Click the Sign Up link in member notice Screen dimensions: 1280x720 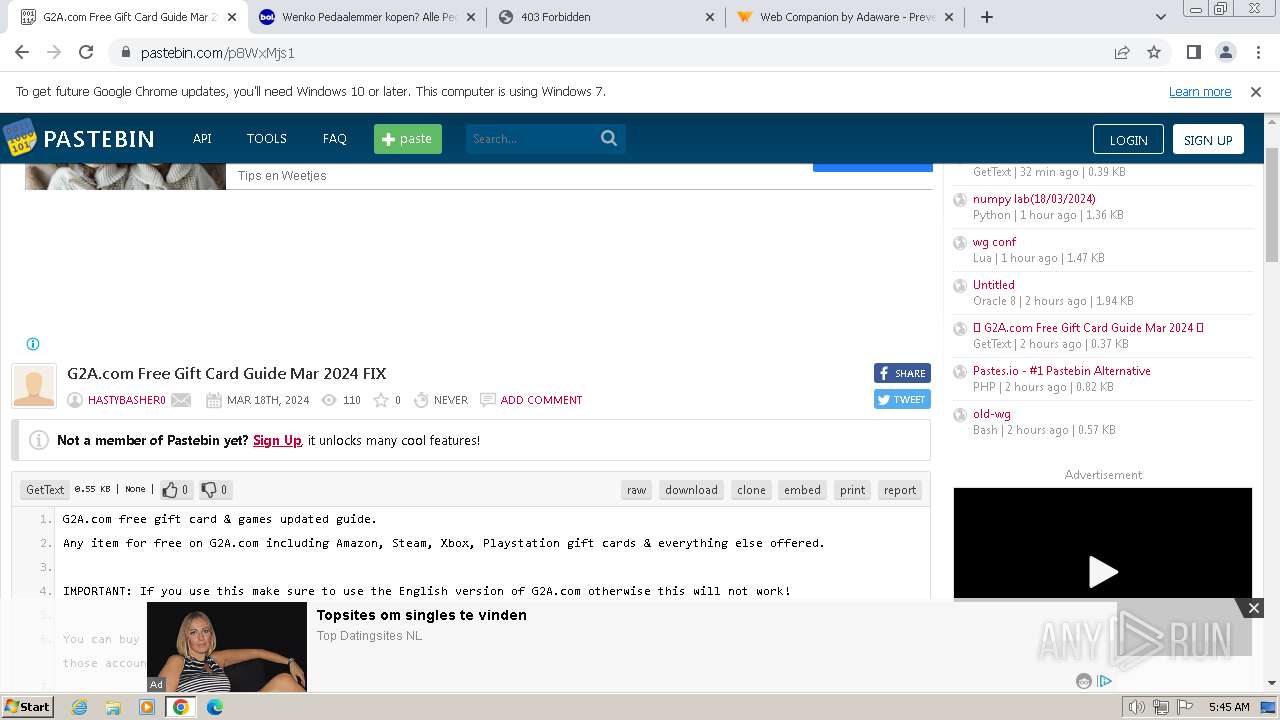click(x=277, y=440)
